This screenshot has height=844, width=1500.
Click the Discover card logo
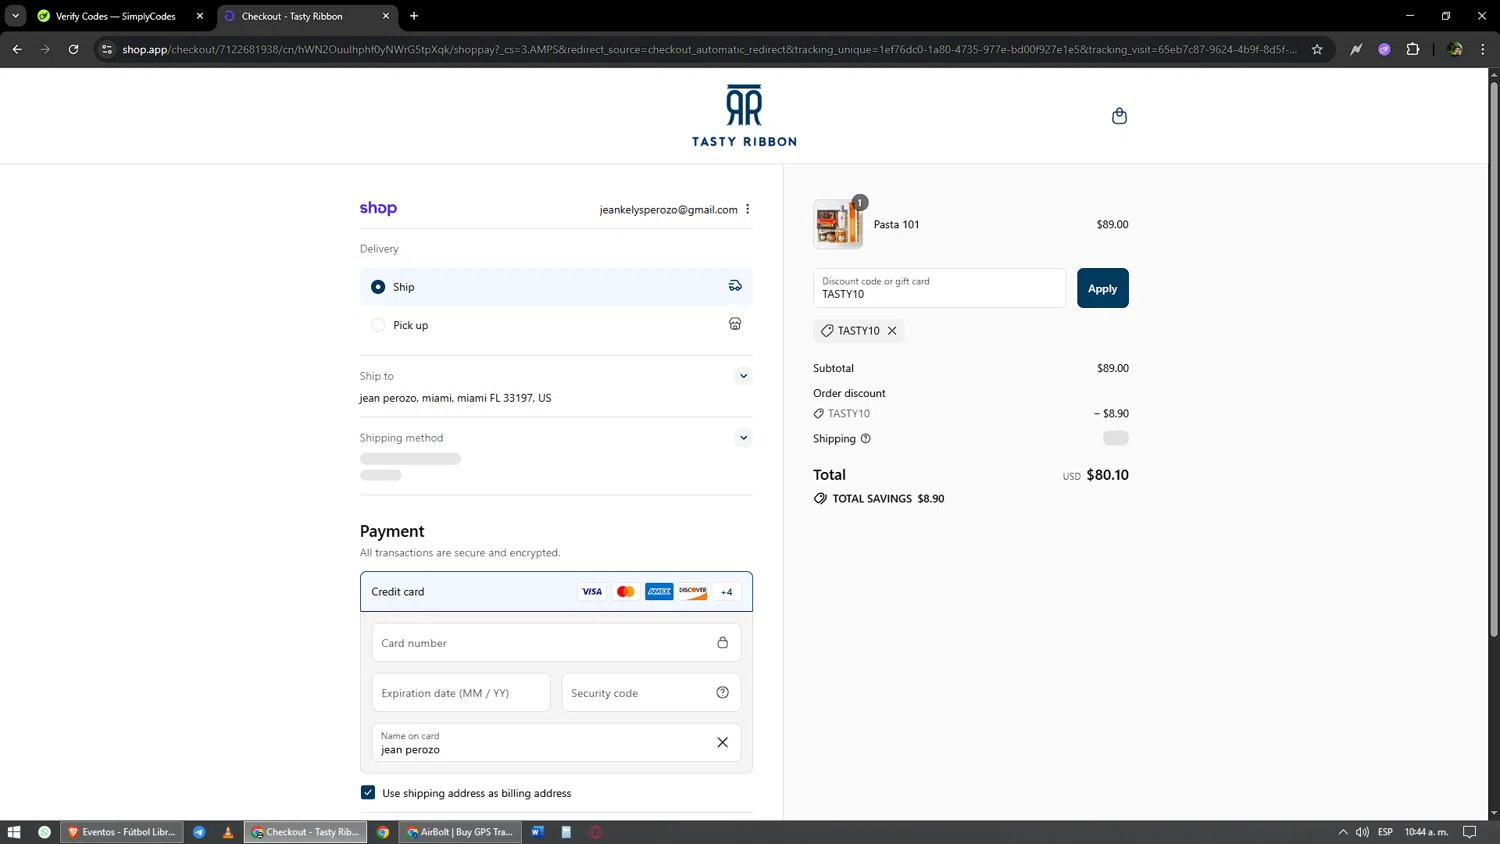[693, 591]
